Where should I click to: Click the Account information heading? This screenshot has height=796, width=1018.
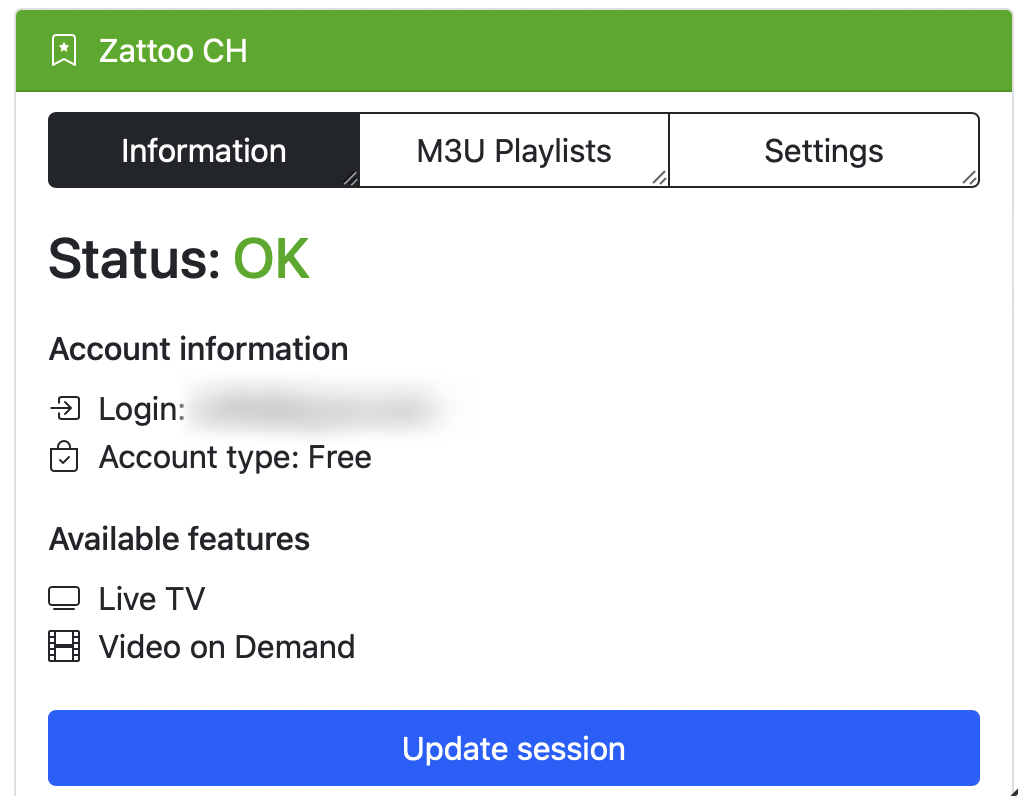199,349
